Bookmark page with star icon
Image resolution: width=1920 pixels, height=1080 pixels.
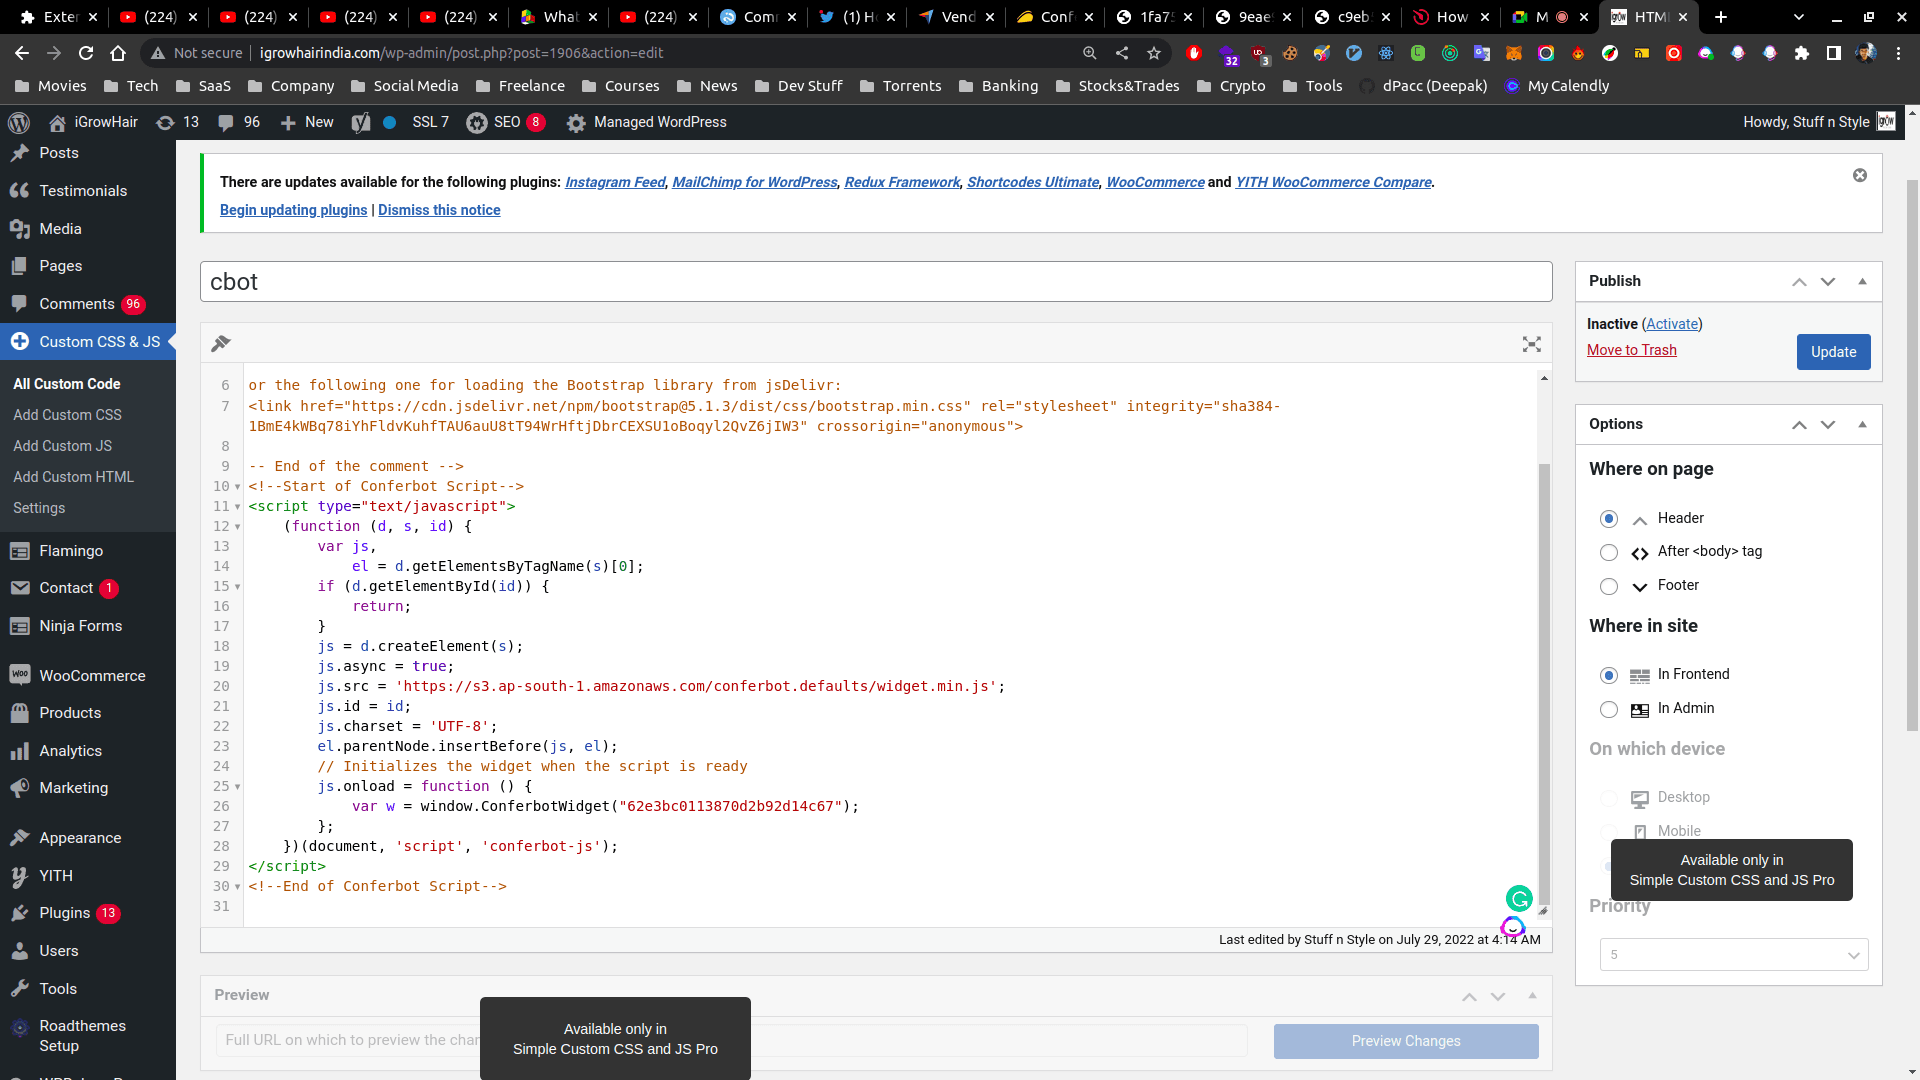[x=1154, y=53]
